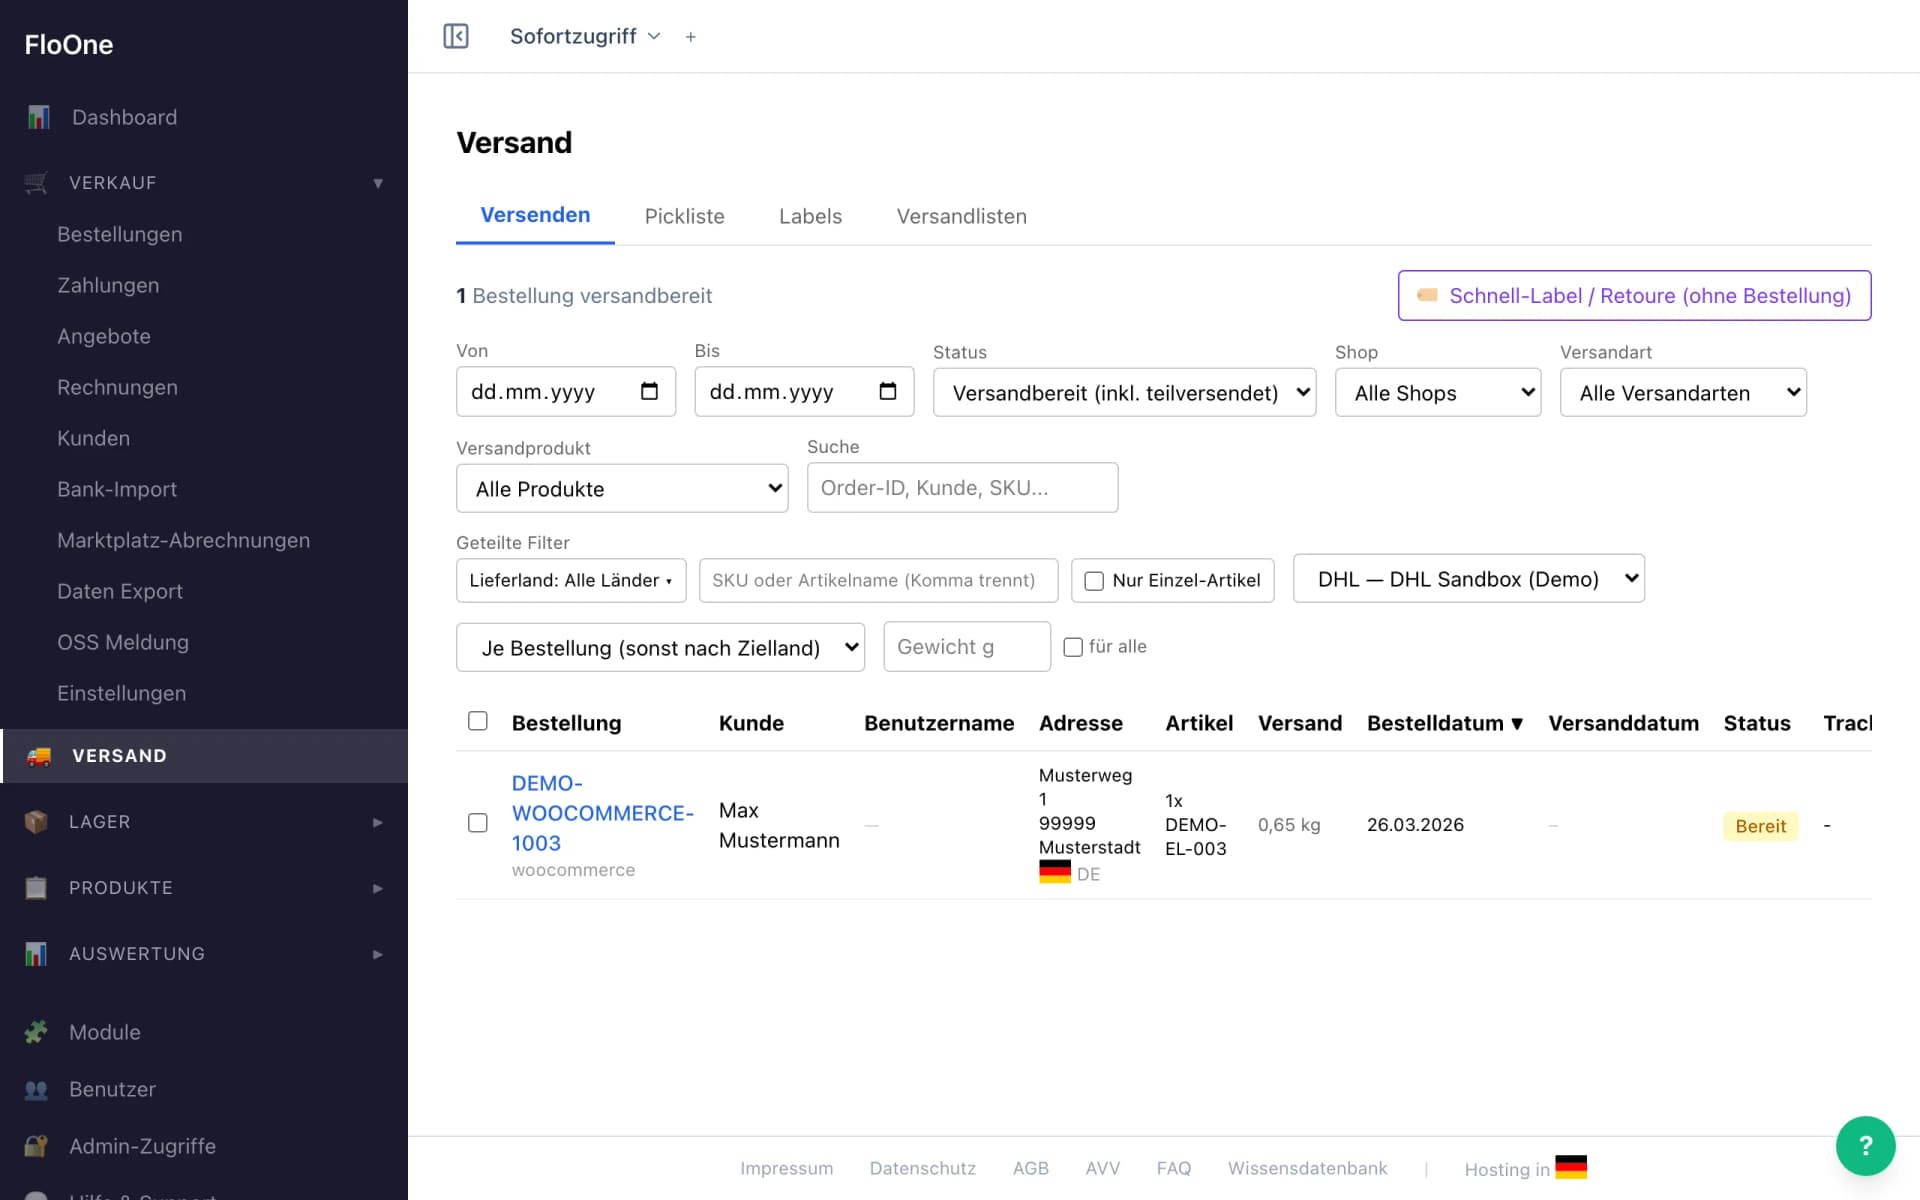Open the DHL Sandbox (Demo) carrier dropdown
The width and height of the screenshot is (1920, 1200).
coord(1469,578)
